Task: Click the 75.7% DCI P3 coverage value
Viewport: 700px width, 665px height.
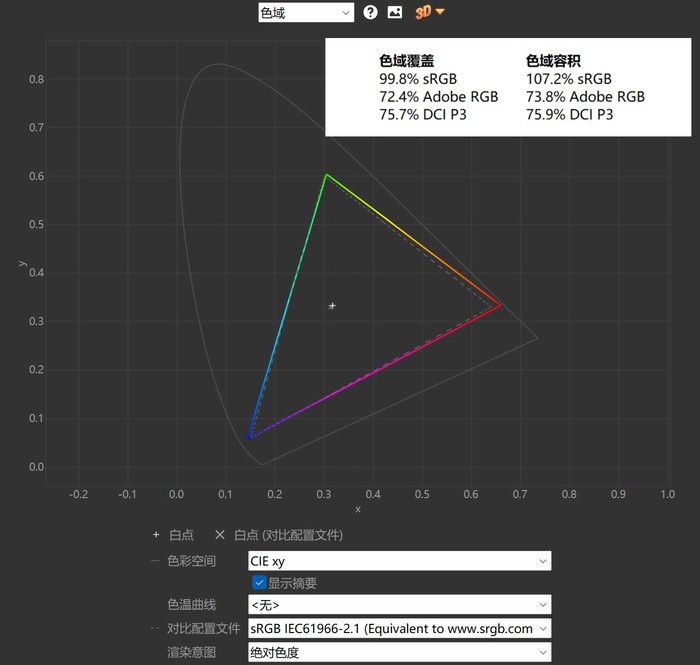Action: pyautogui.click(x=423, y=115)
